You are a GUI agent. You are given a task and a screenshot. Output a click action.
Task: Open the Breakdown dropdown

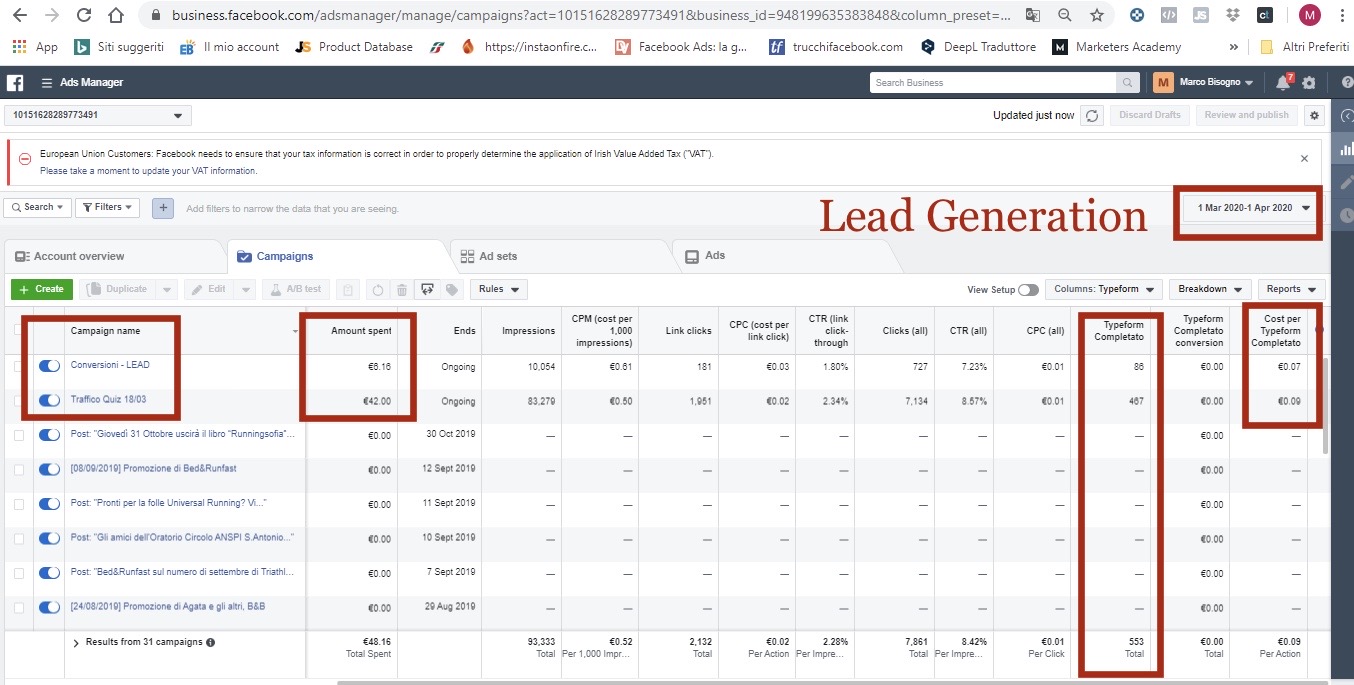tap(1209, 289)
